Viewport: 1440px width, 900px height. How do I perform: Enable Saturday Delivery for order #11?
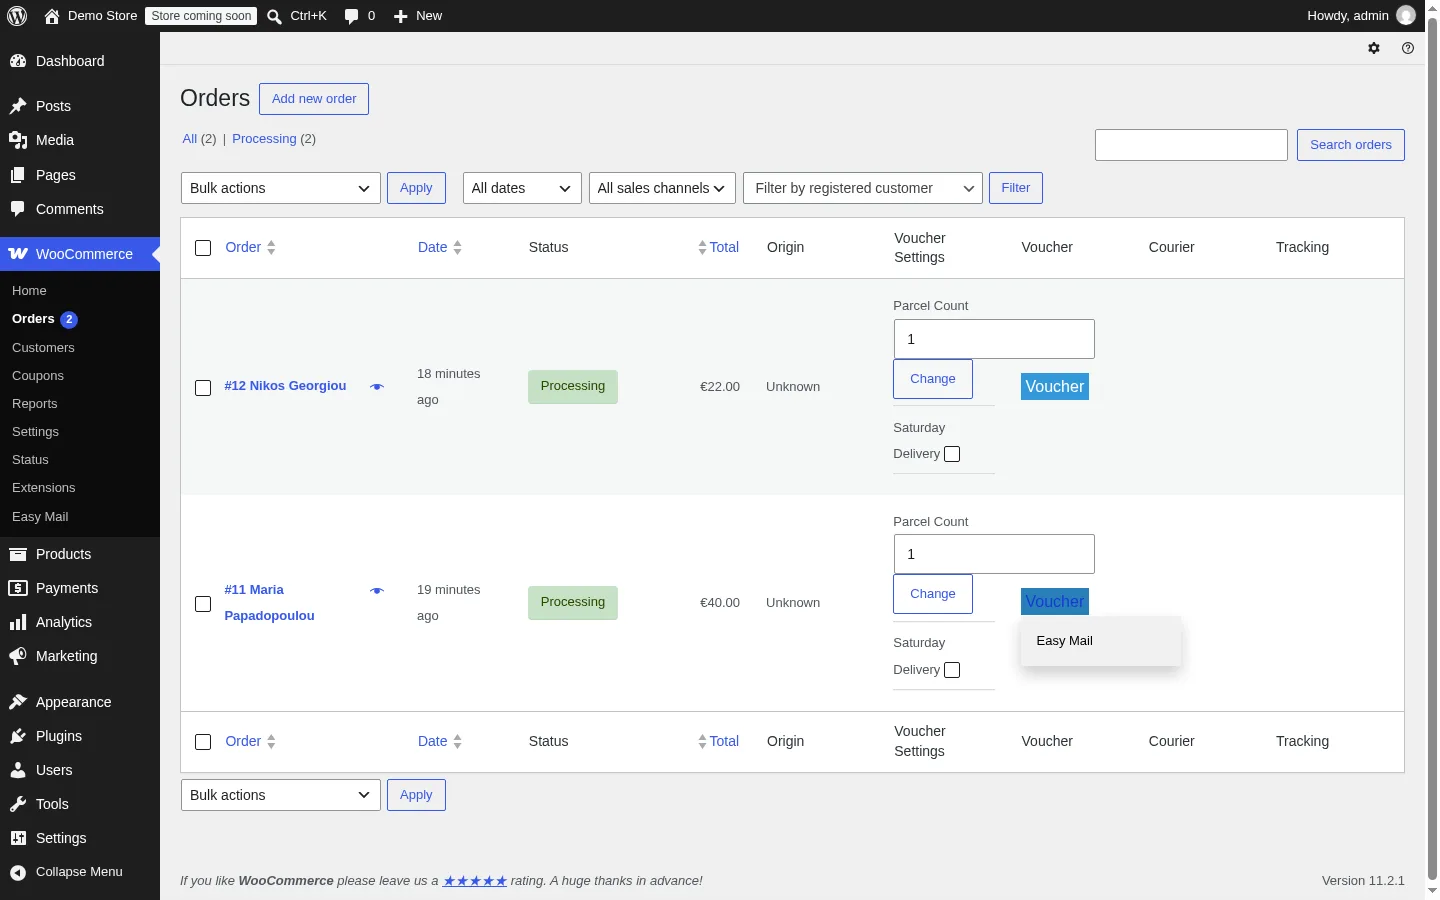[x=952, y=670]
